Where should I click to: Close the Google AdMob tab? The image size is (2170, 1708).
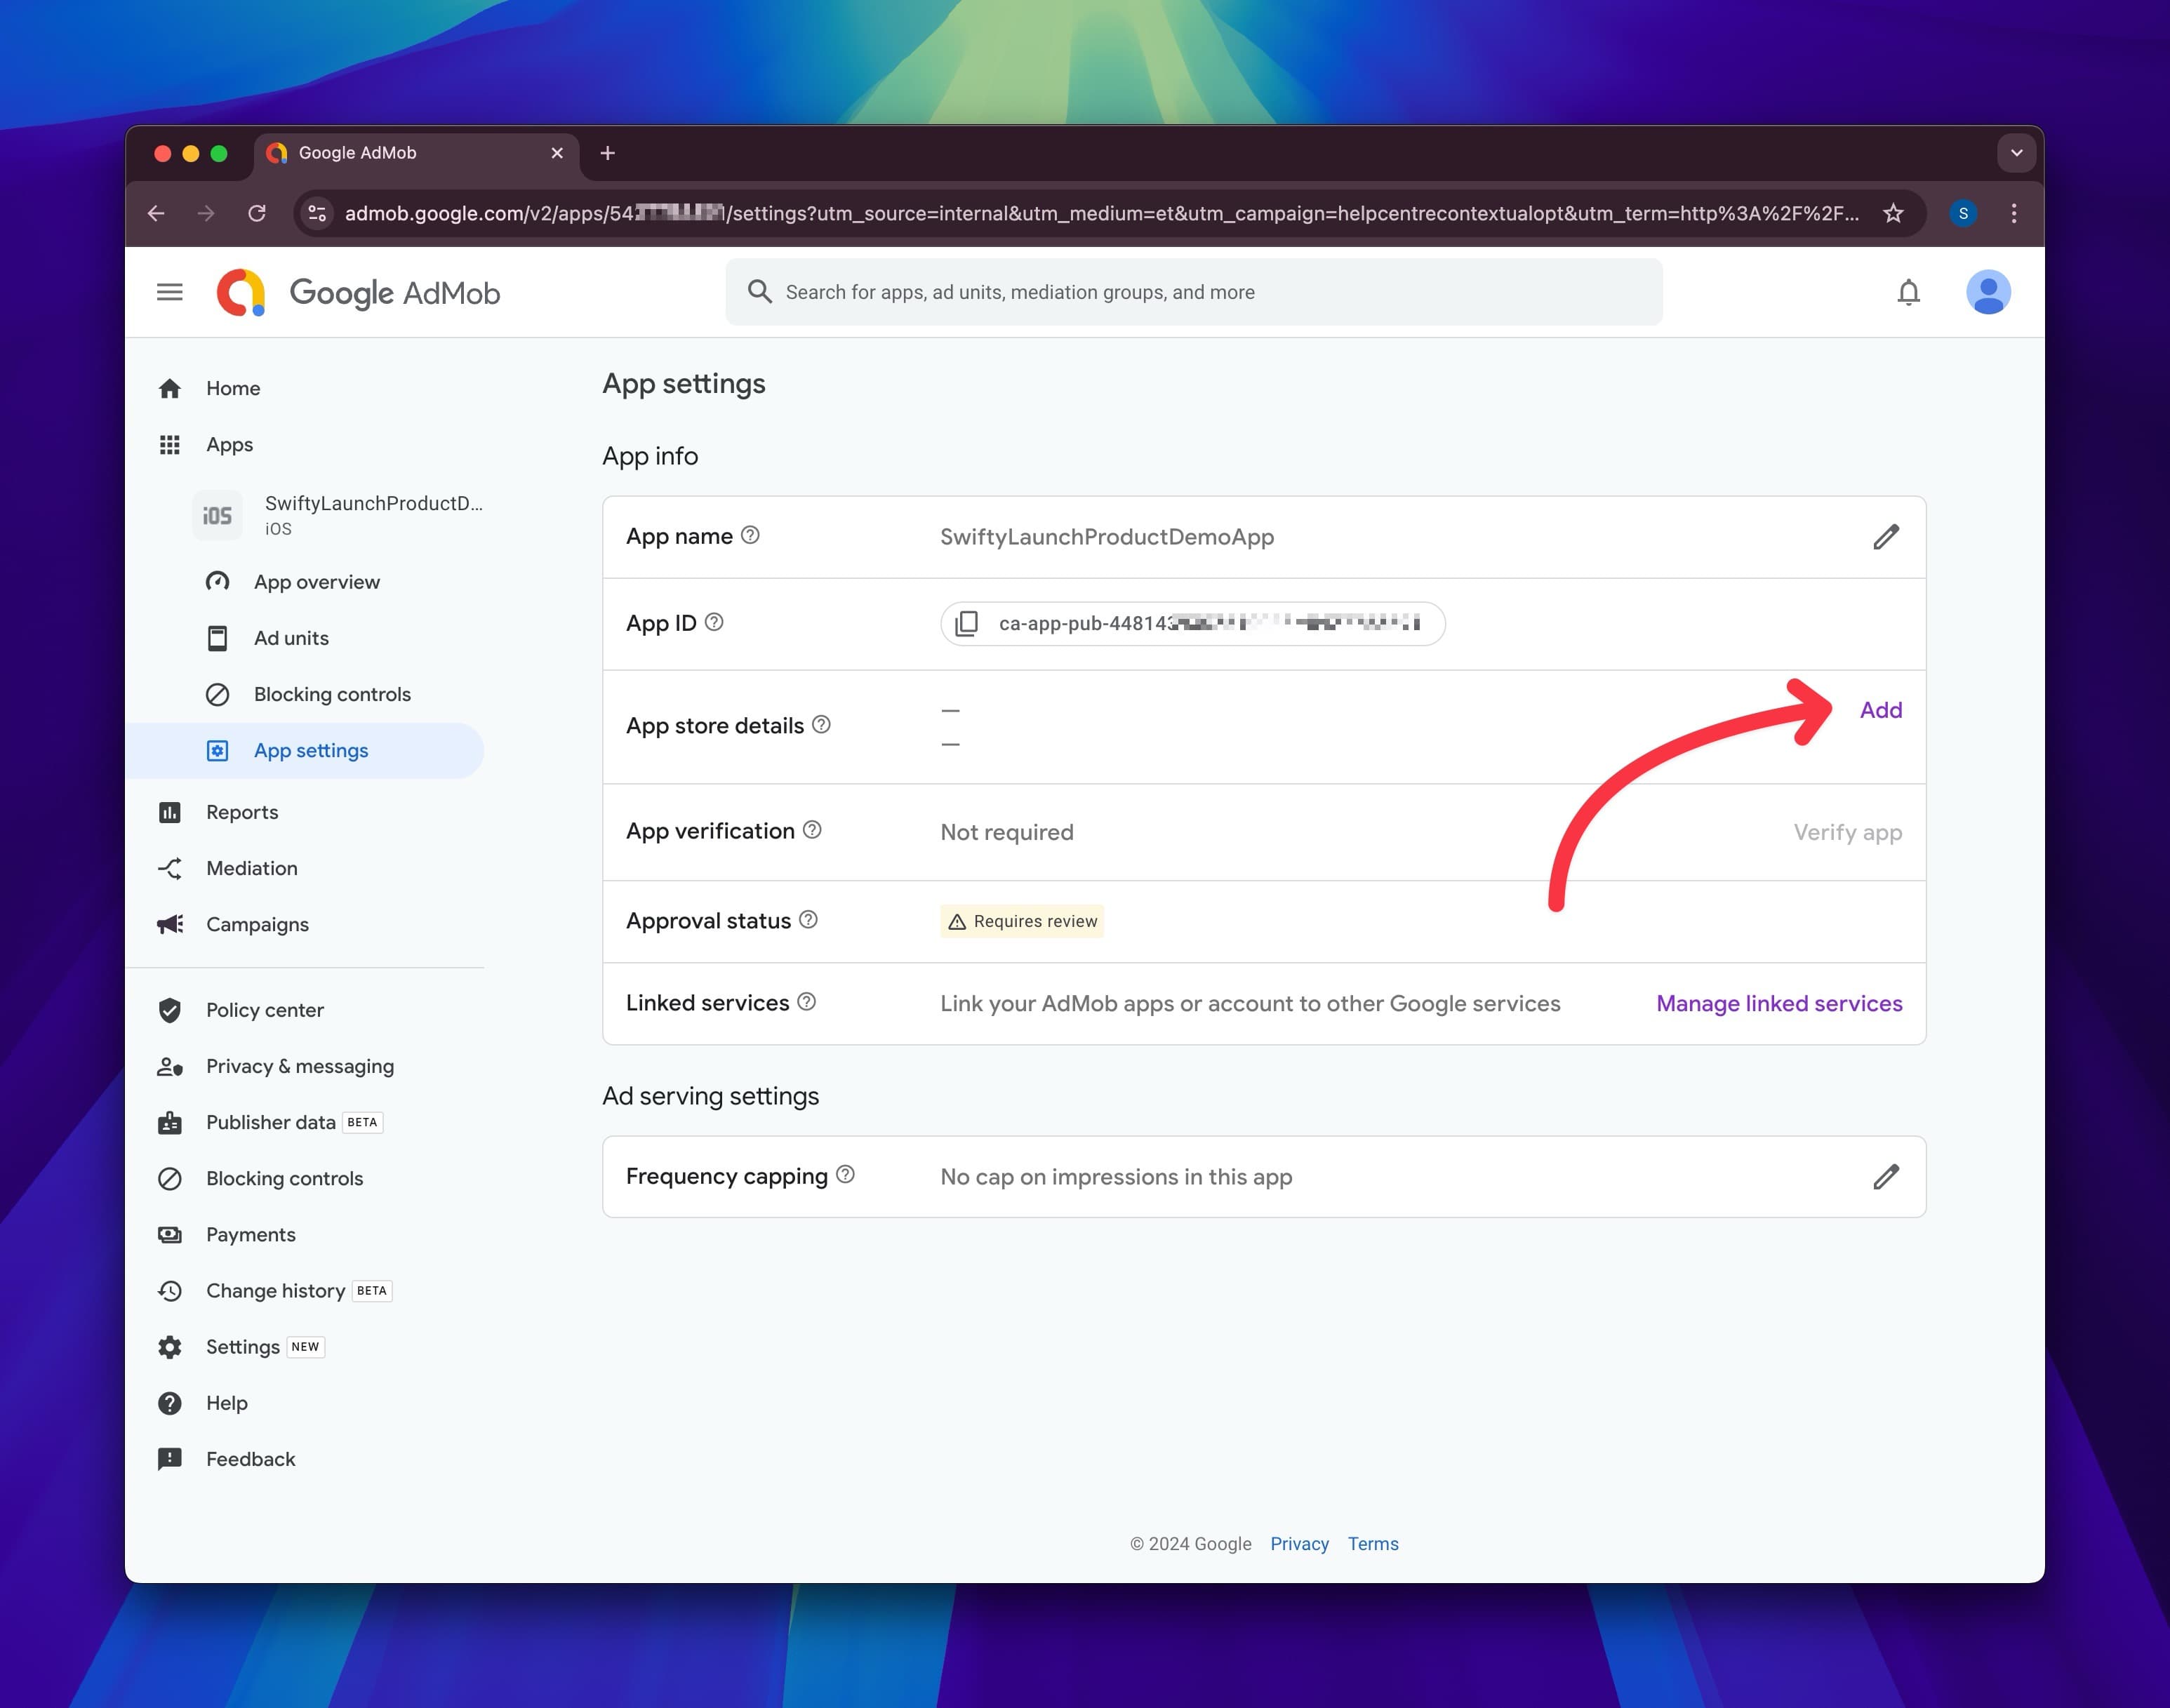click(x=557, y=153)
